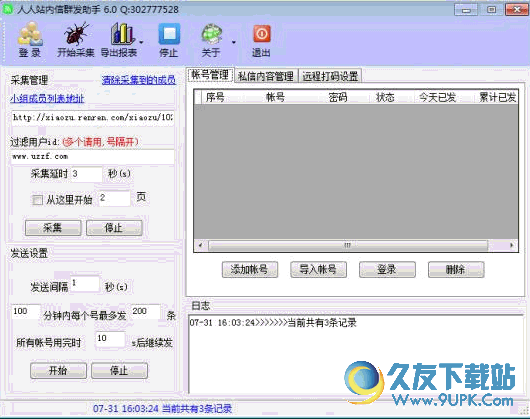Minimize the application window

pos(466,10)
